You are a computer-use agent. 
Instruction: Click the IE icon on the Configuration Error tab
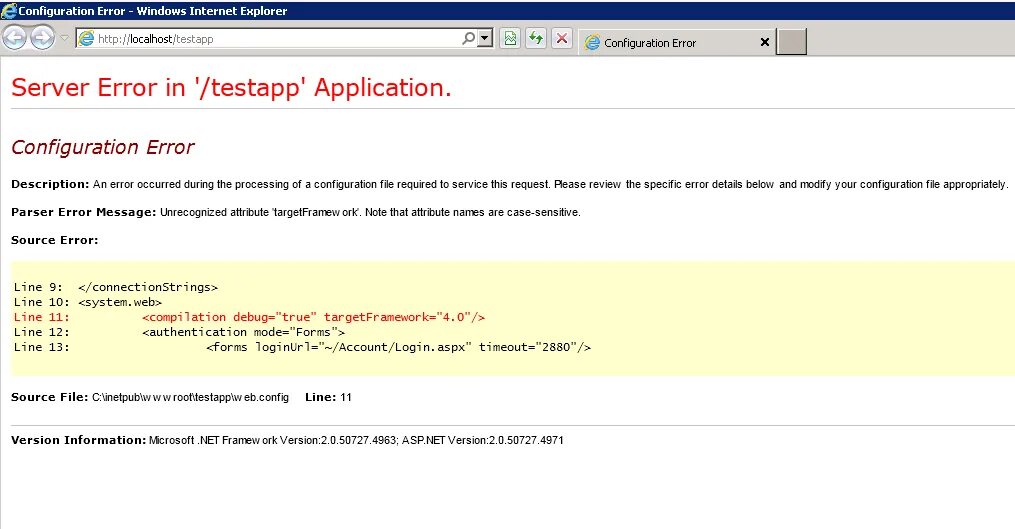point(592,43)
